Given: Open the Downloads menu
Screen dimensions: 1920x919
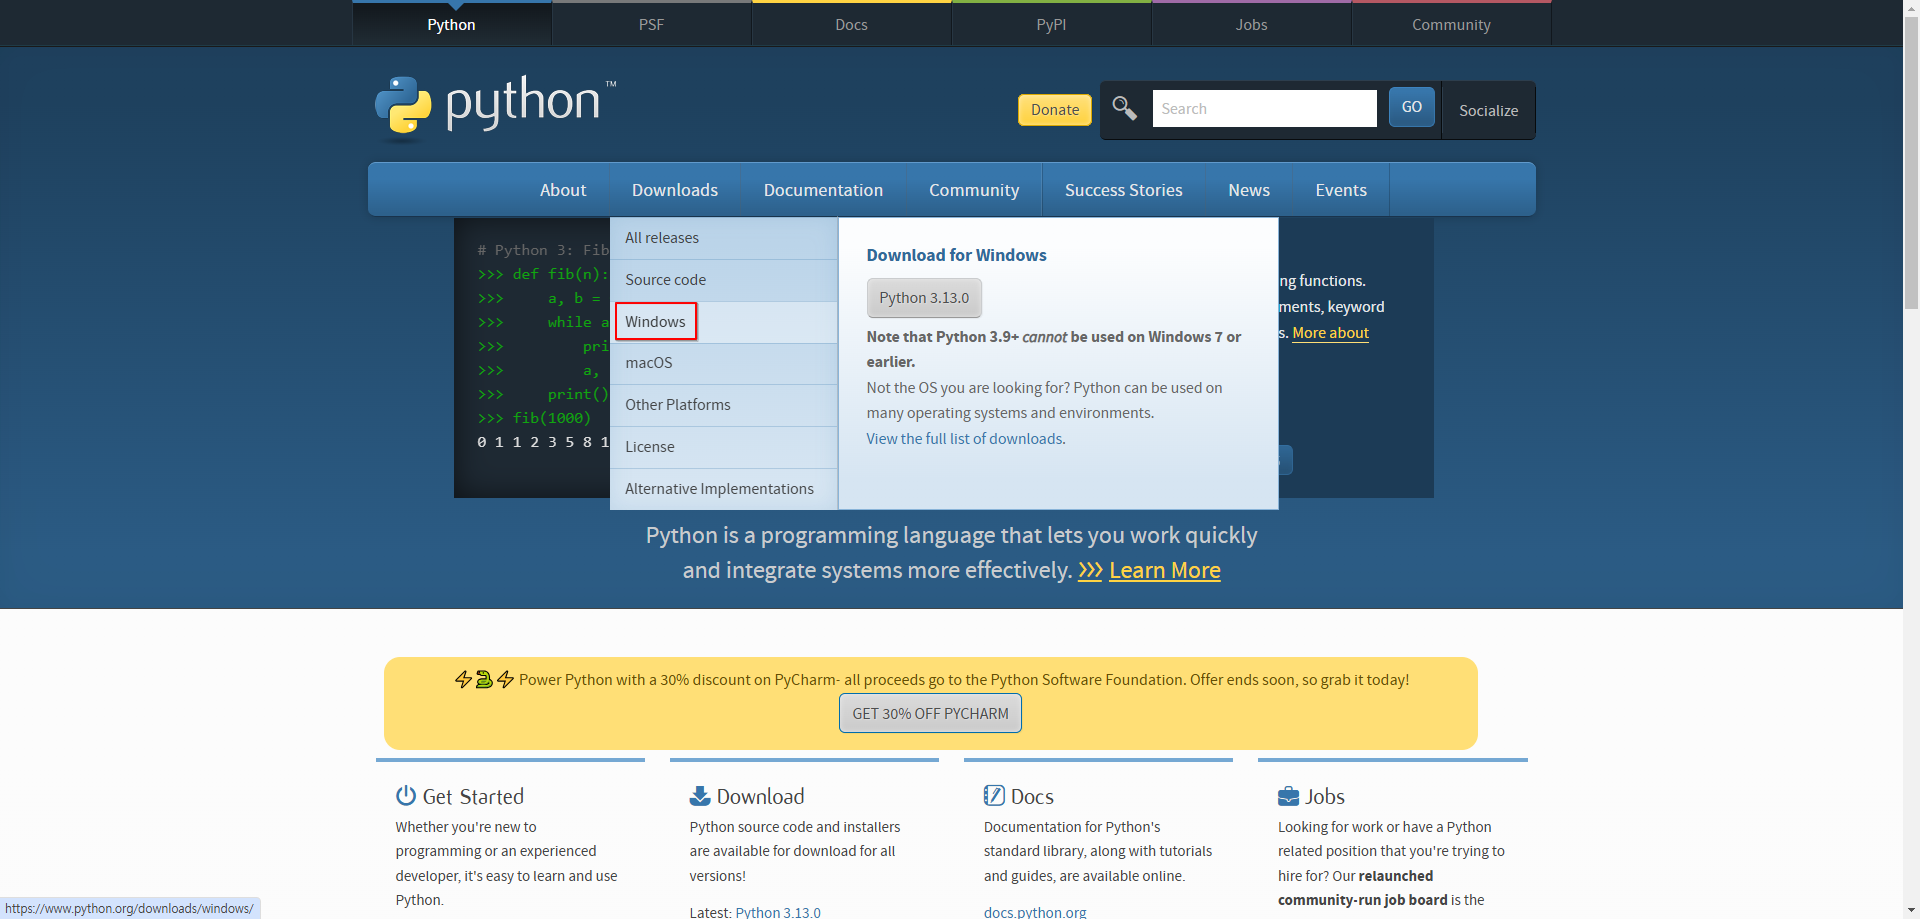Looking at the screenshot, I should pyautogui.click(x=675, y=190).
